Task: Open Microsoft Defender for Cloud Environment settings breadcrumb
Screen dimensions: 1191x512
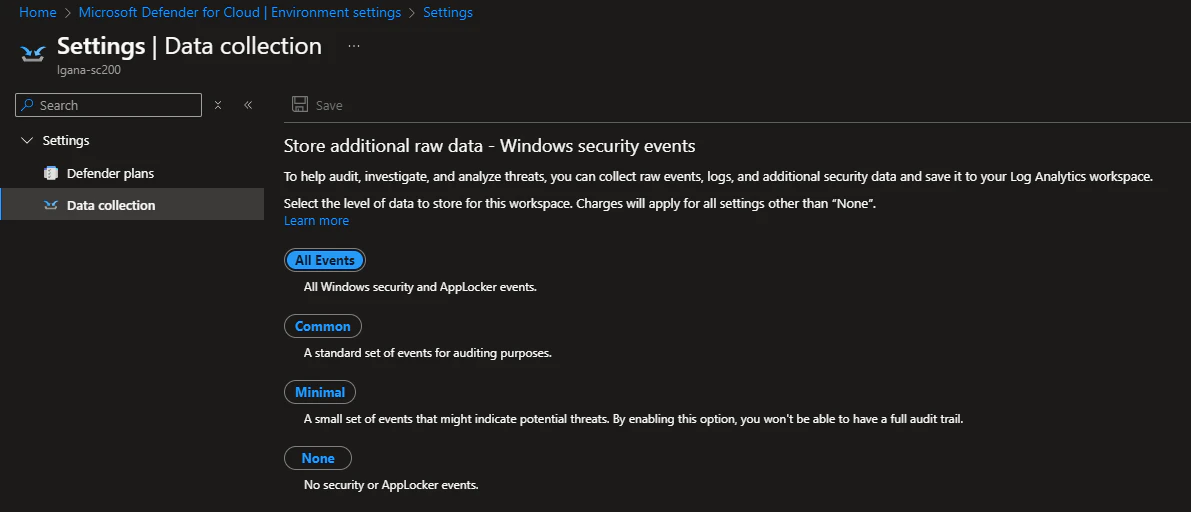Action: (240, 13)
